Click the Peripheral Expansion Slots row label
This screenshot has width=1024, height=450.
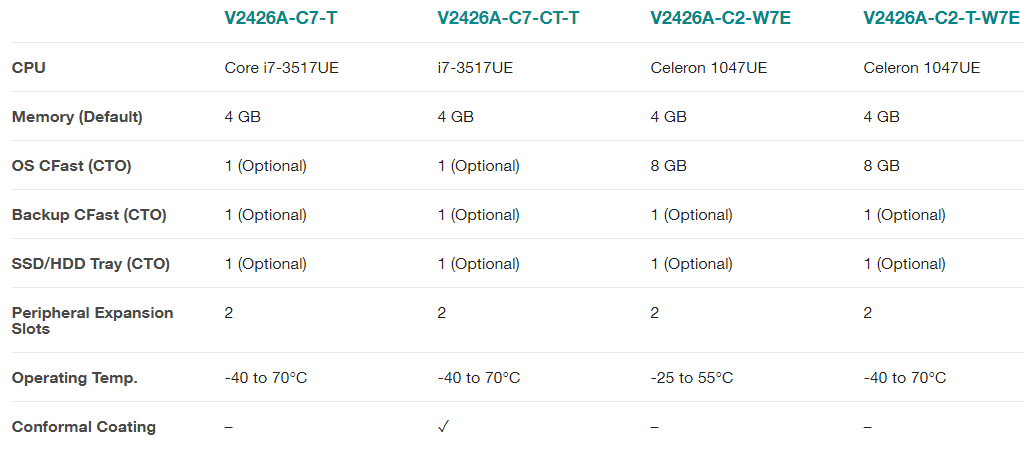[92, 320]
